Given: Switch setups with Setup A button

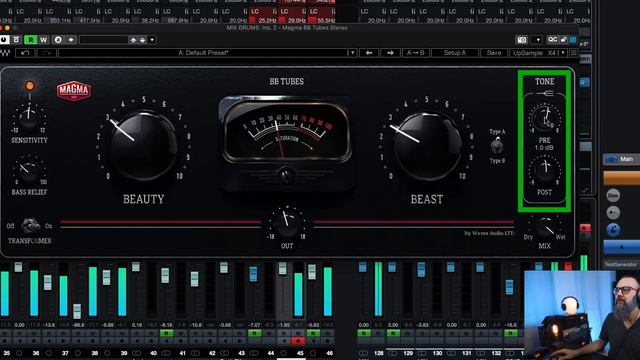Looking at the screenshot, I should (x=455, y=53).
